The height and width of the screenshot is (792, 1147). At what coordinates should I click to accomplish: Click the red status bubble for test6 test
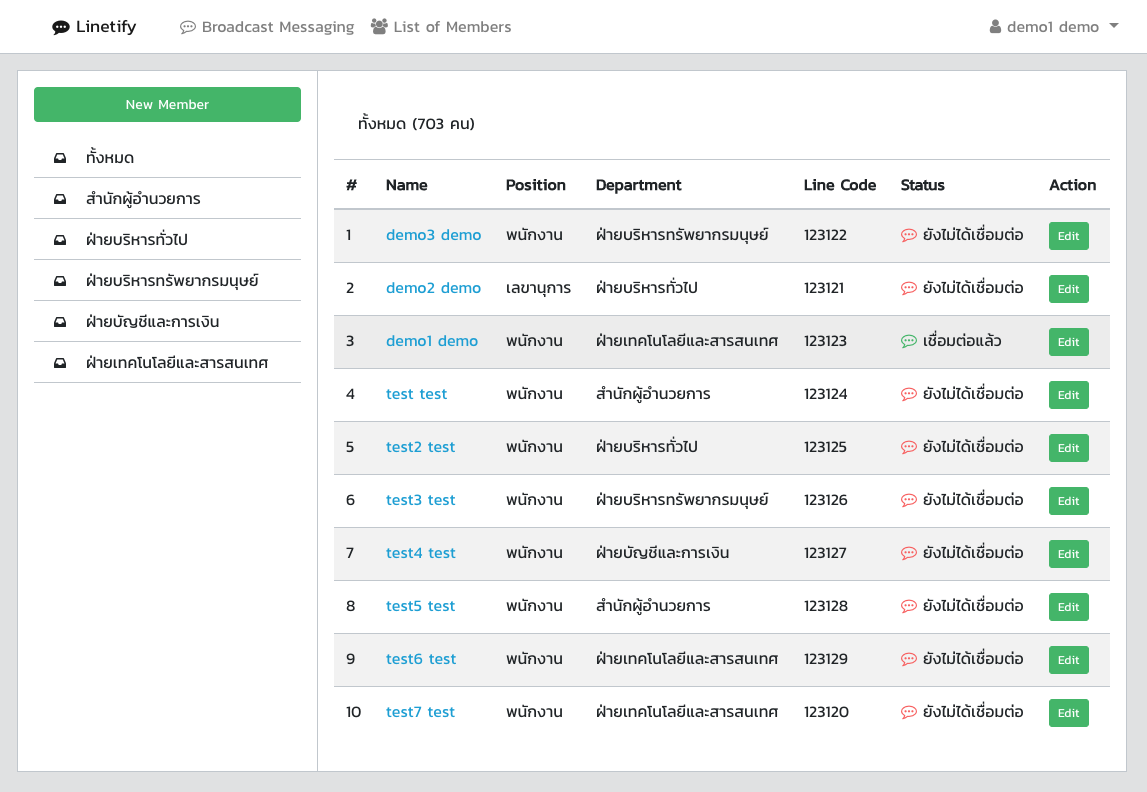[x=909, y=660]
